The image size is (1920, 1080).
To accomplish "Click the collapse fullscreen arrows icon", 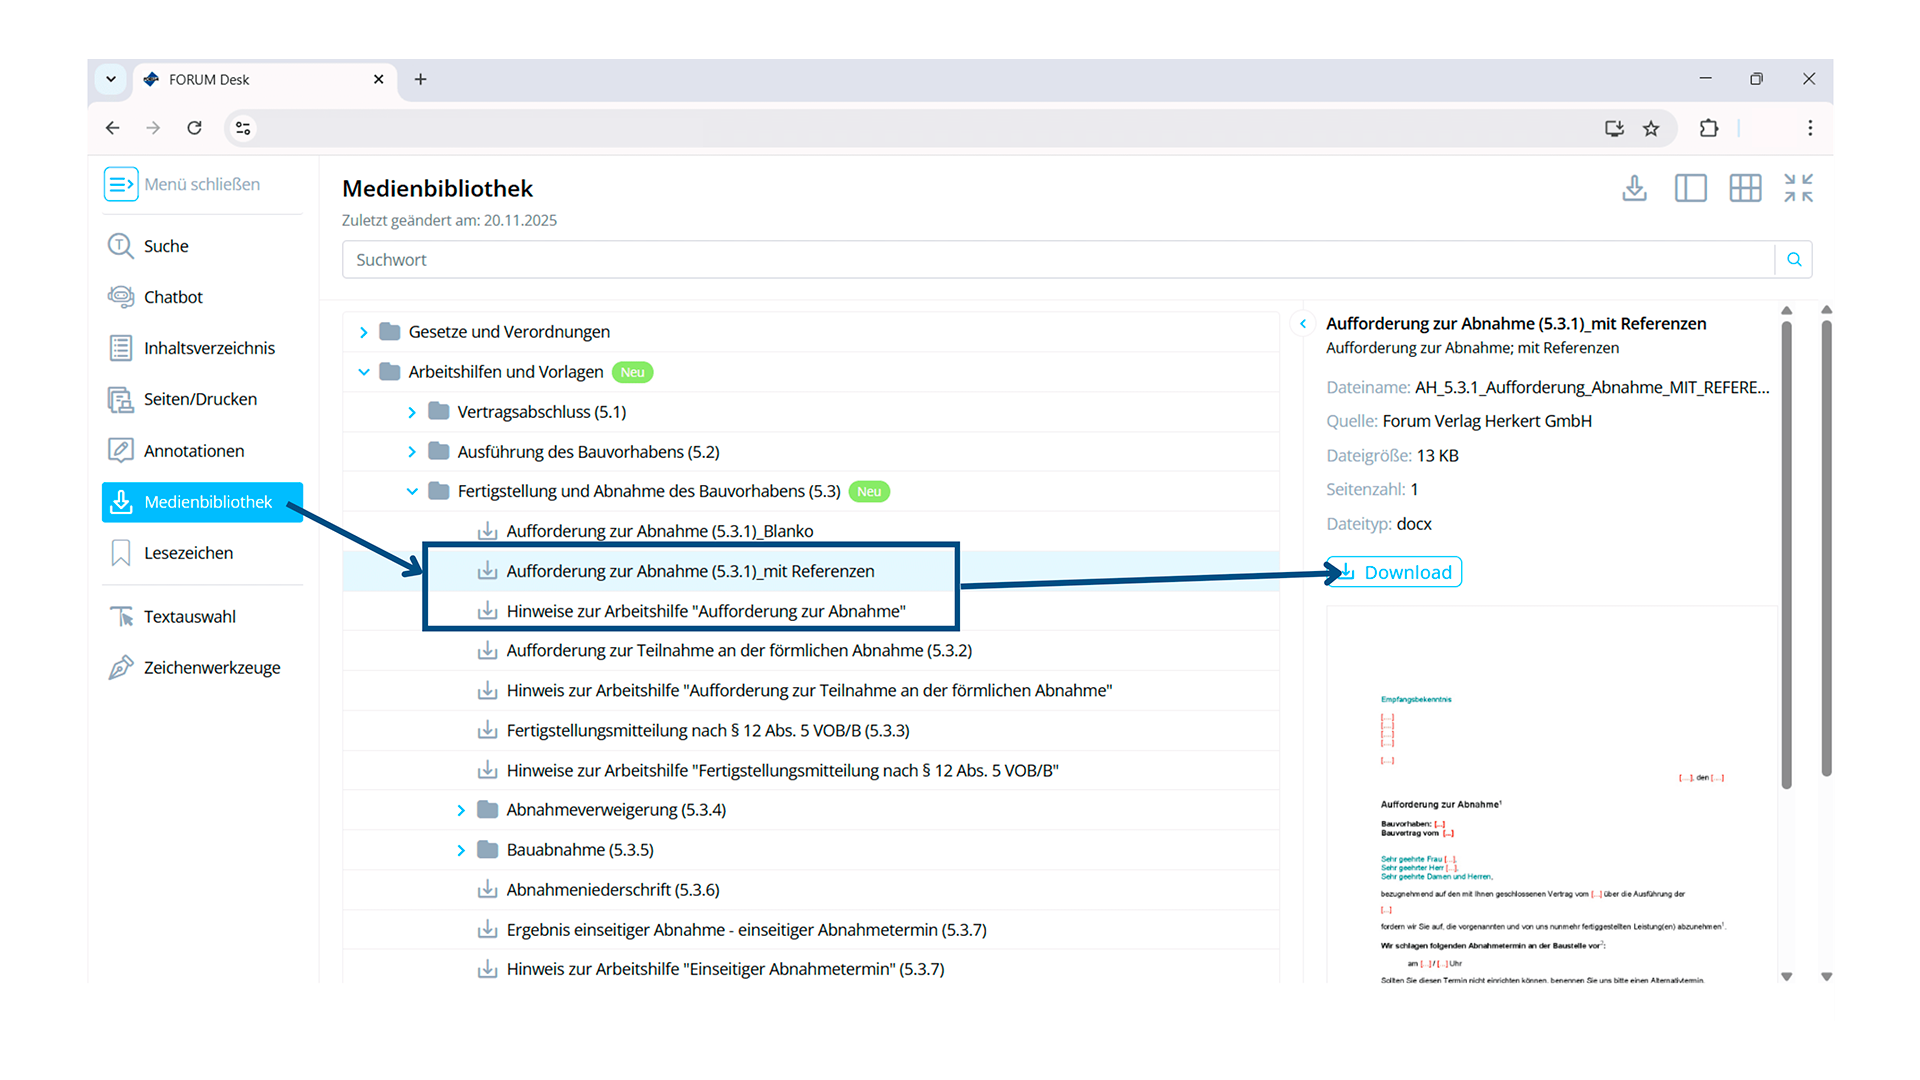I will click(1798, 188).
